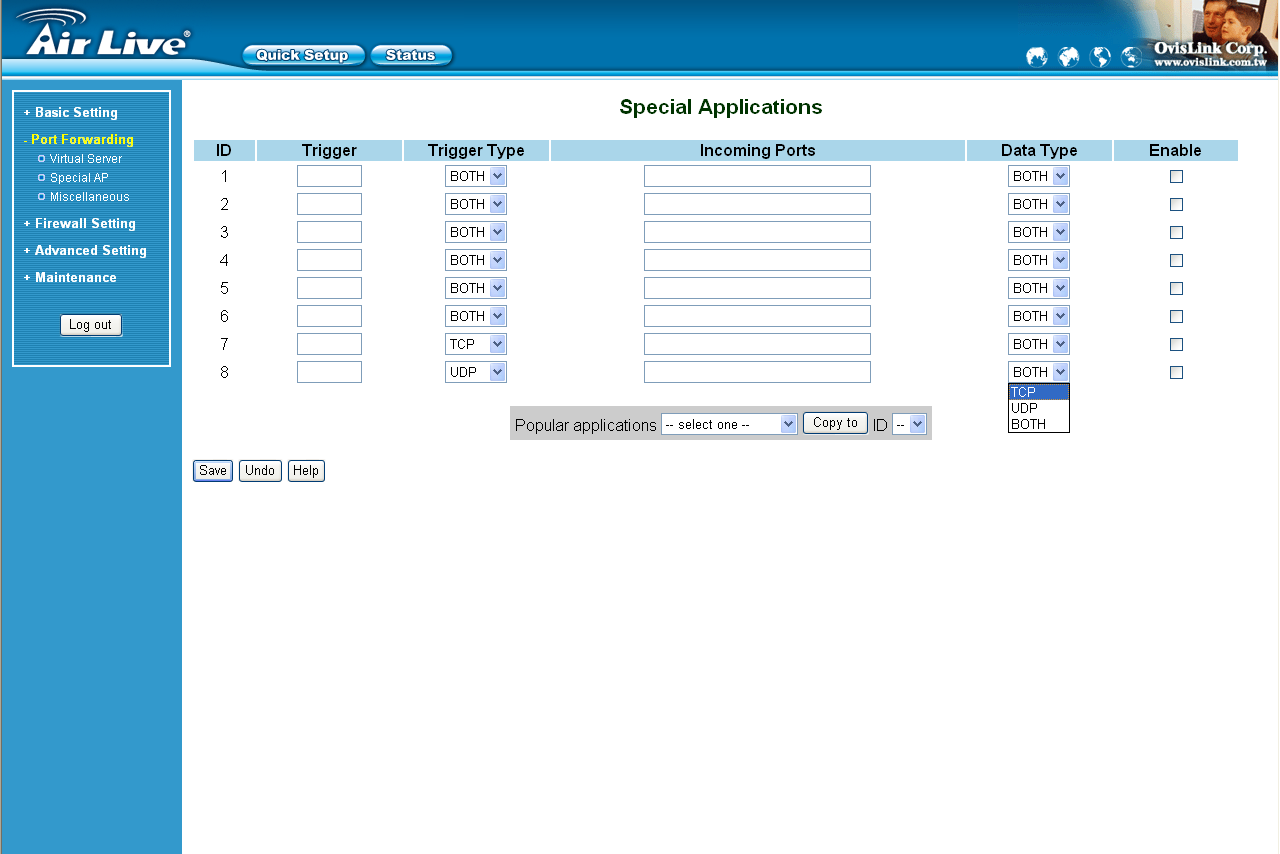Click the second globe language icon
1280x854 pixels.
1068,57
